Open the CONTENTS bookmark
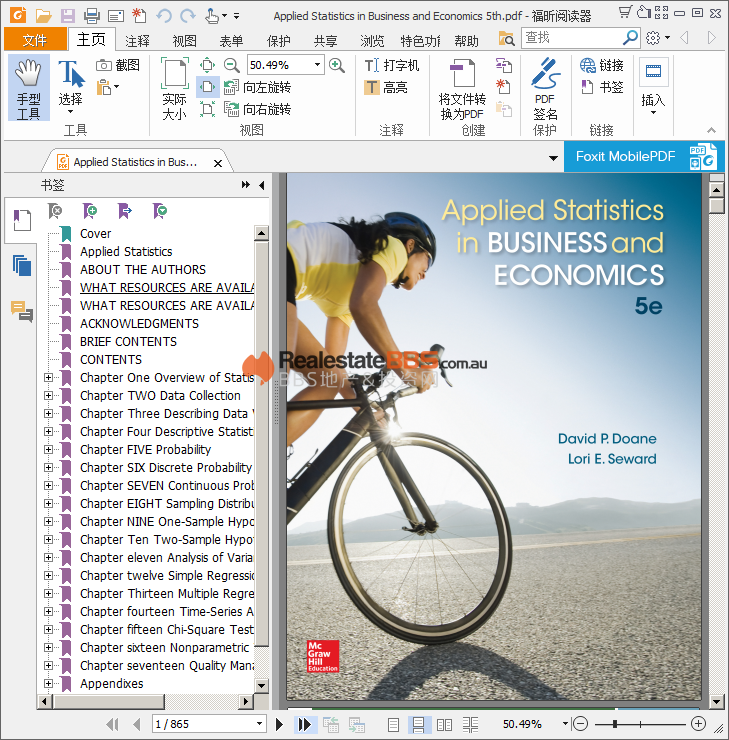The height and width of the screenshot is (740, 729). click(111, 360)
